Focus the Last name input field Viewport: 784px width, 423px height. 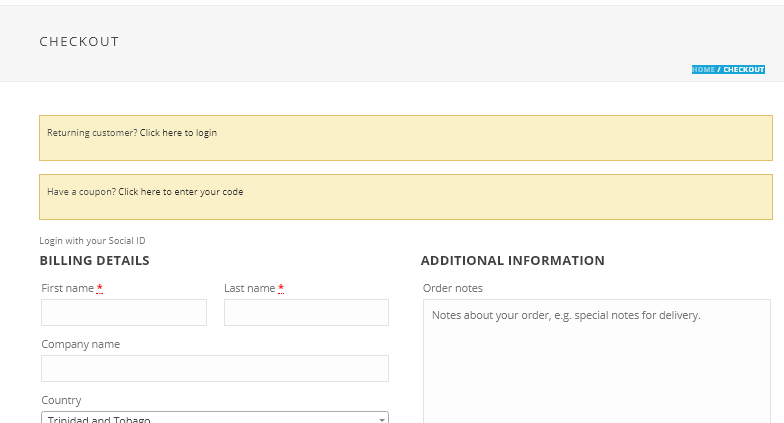pyautogui.click(x=306, y=313)
